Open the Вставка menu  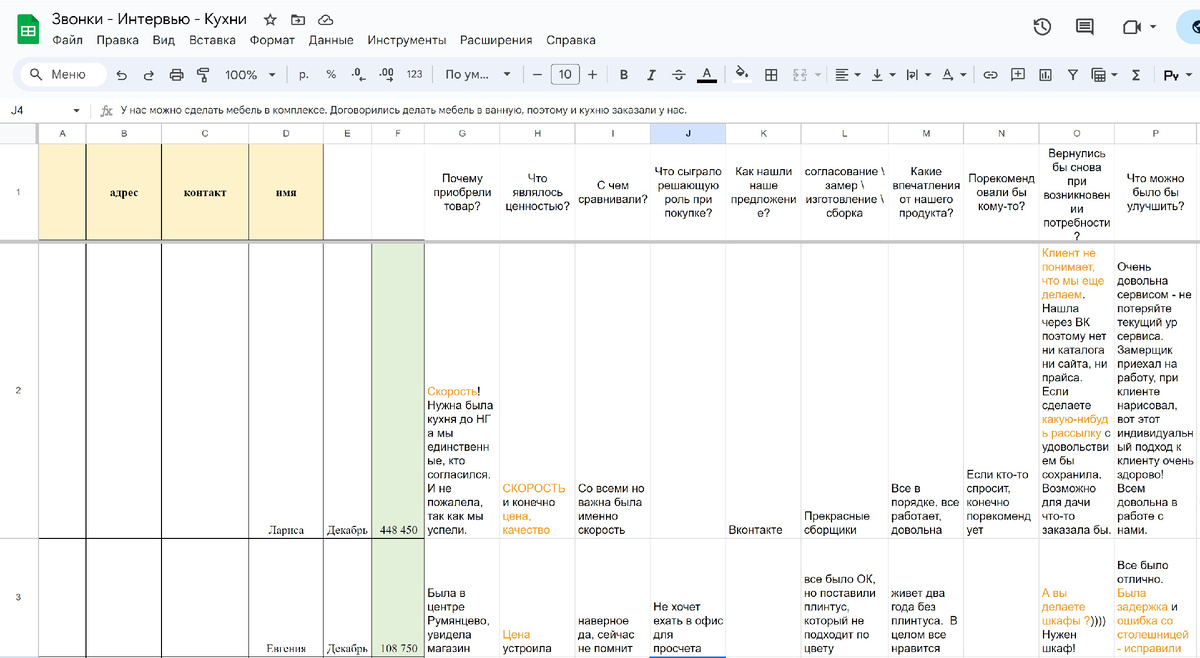[212, 41]
